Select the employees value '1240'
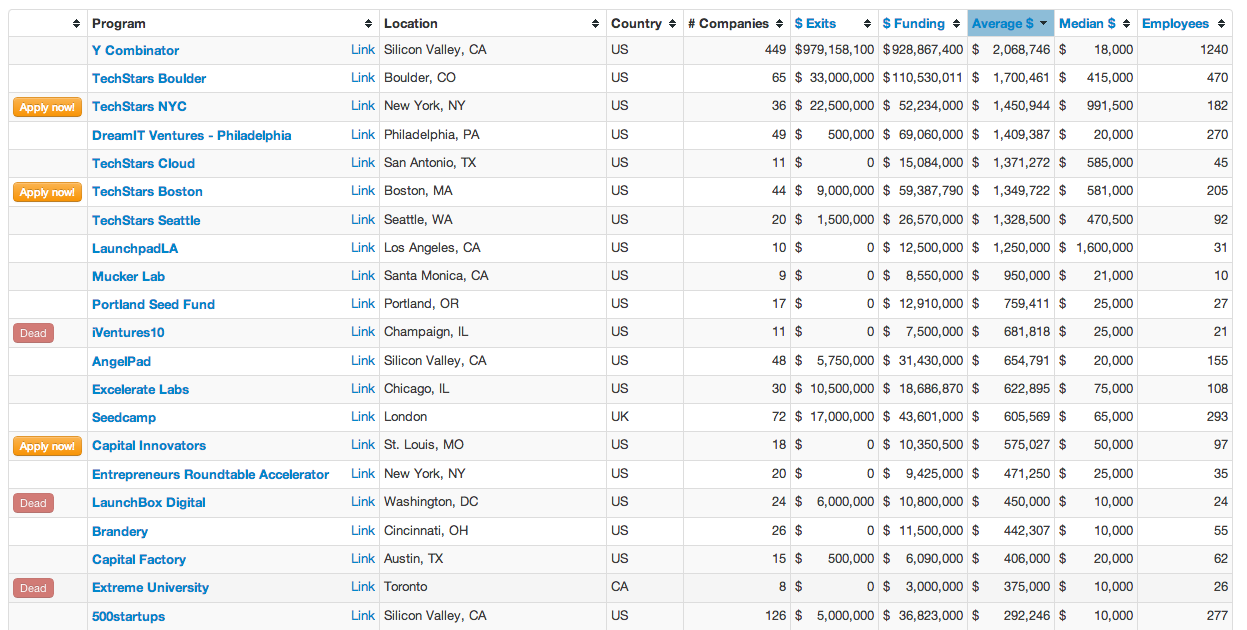Screen dimensions: 1247x630 [x=1214, y=49]
